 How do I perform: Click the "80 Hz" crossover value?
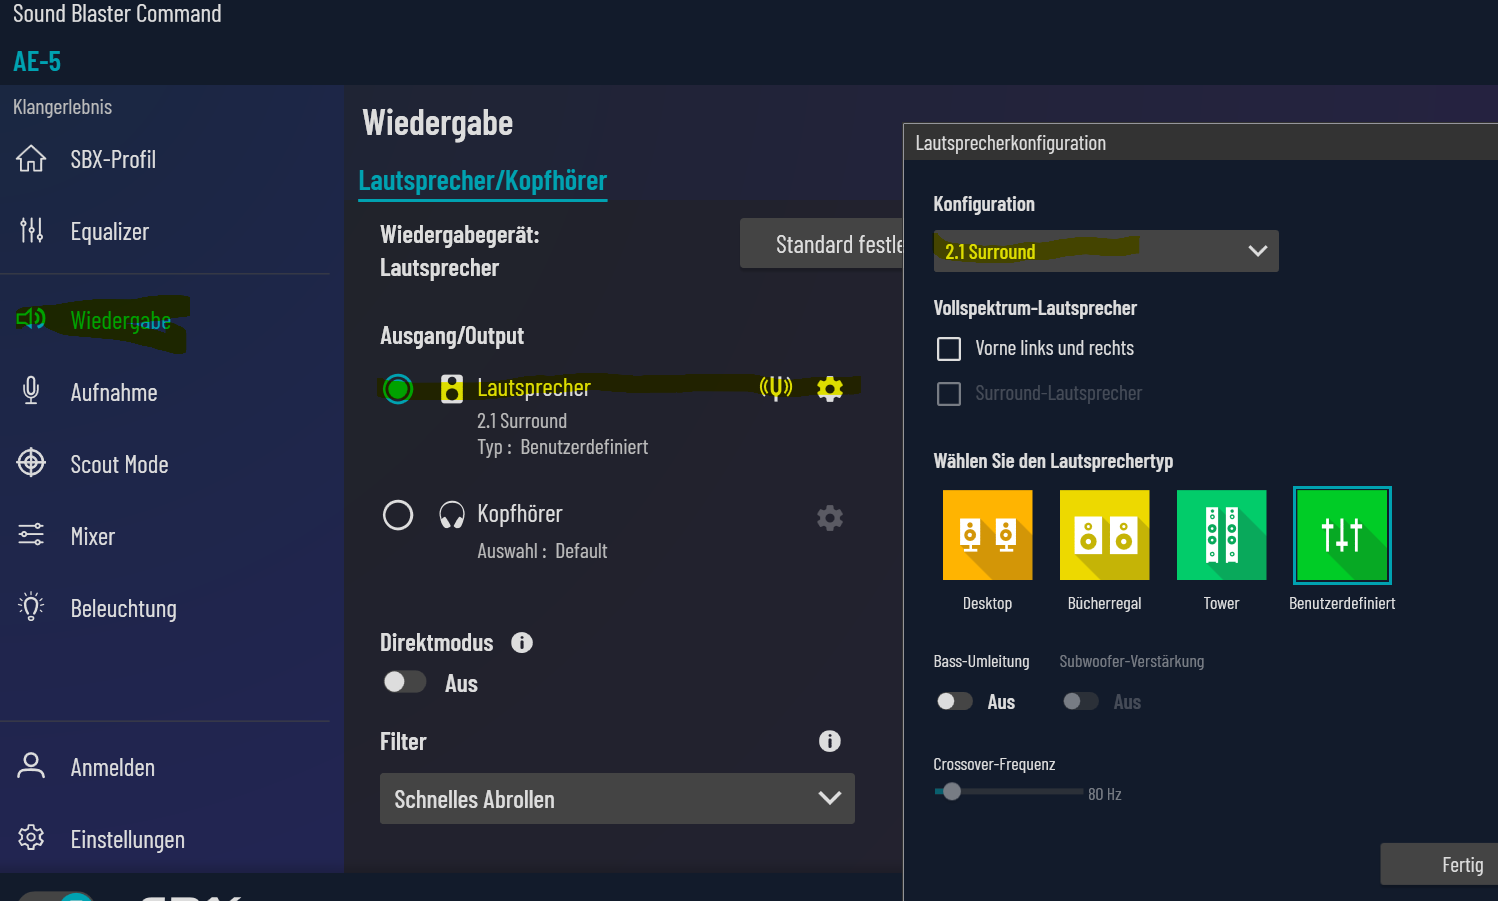click(1105, 794)
